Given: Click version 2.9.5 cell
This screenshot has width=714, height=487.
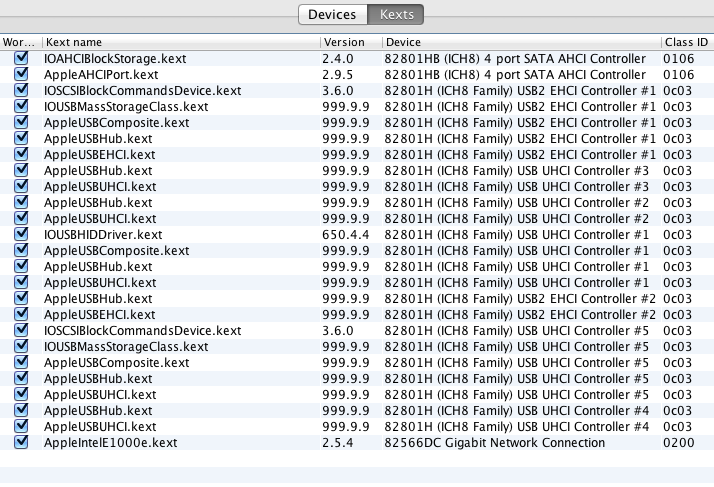Looking at the screenshot, I should coord(337,75).
